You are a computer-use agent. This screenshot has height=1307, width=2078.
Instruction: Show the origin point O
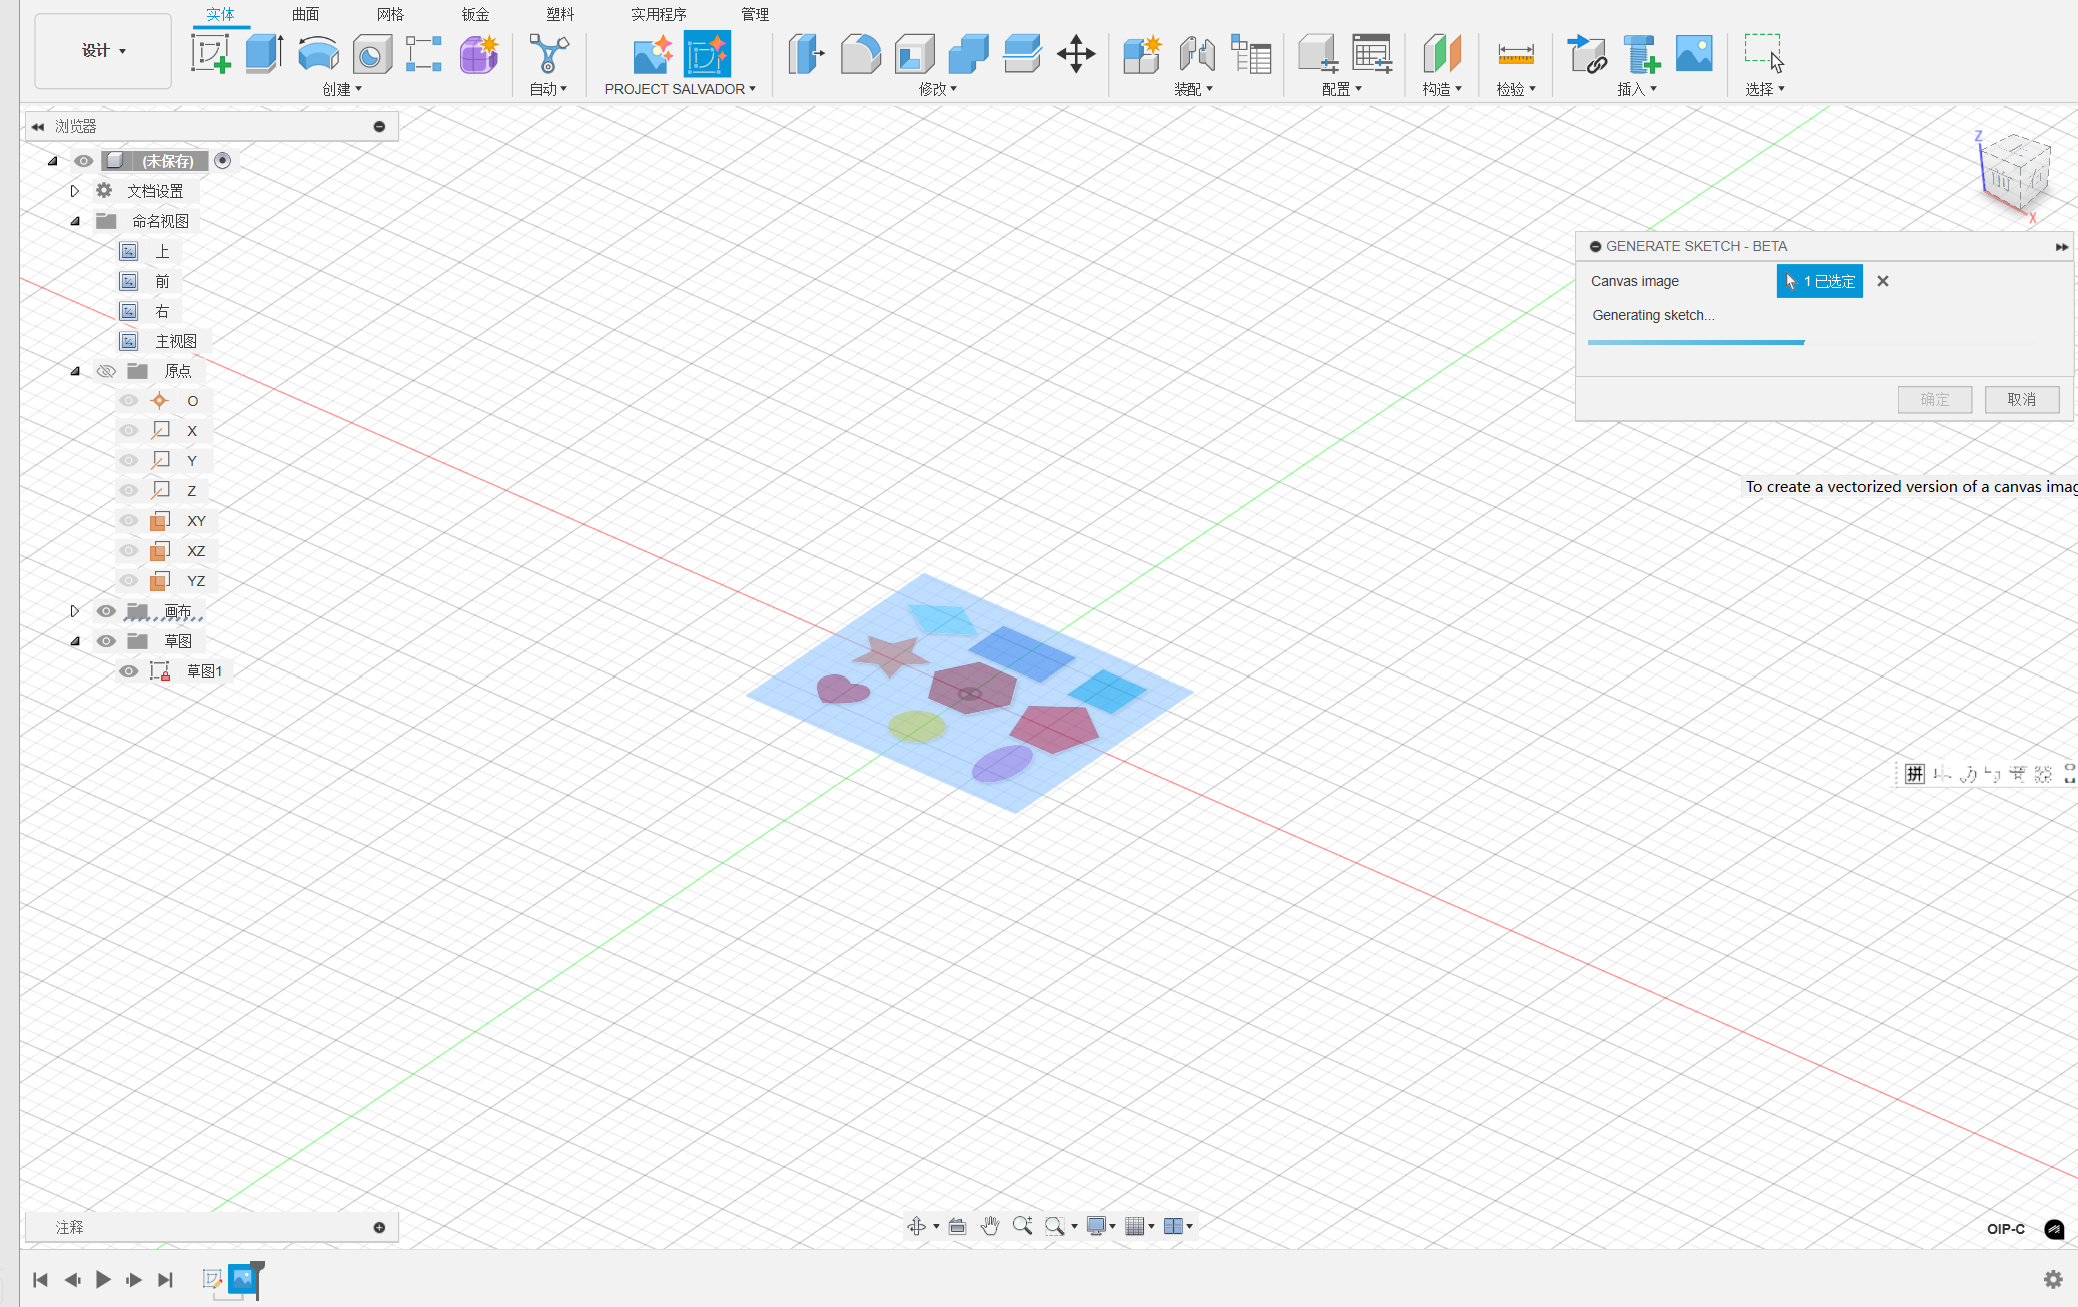[128, 401]
